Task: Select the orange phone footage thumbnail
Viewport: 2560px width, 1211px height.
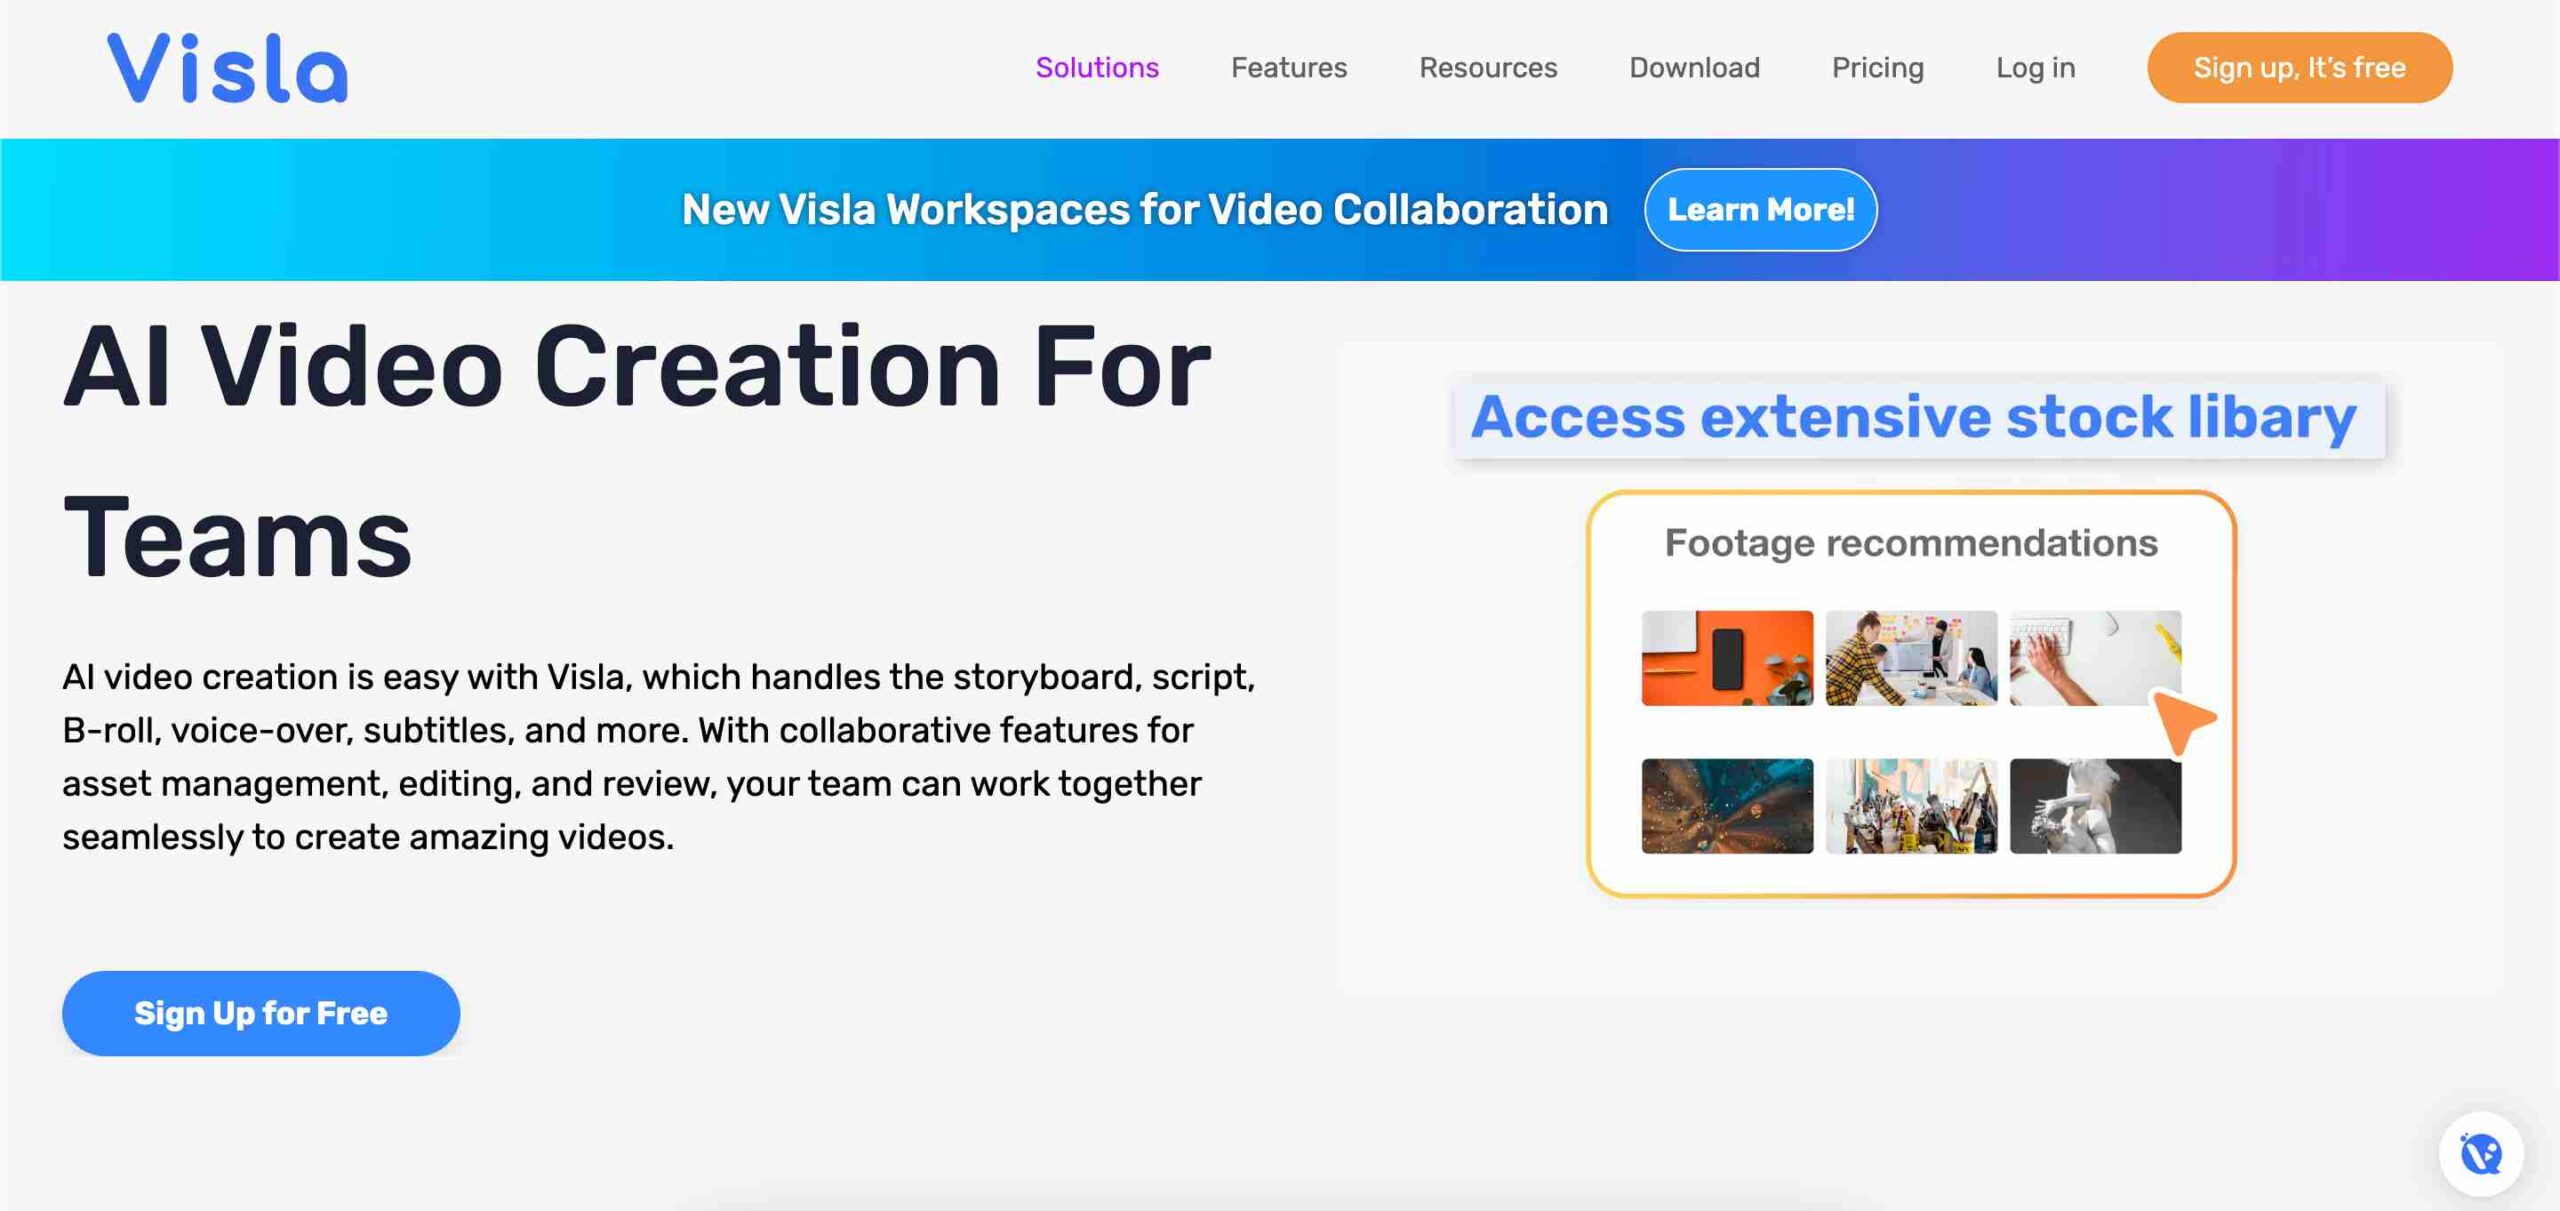Action: pos(1727,658)
